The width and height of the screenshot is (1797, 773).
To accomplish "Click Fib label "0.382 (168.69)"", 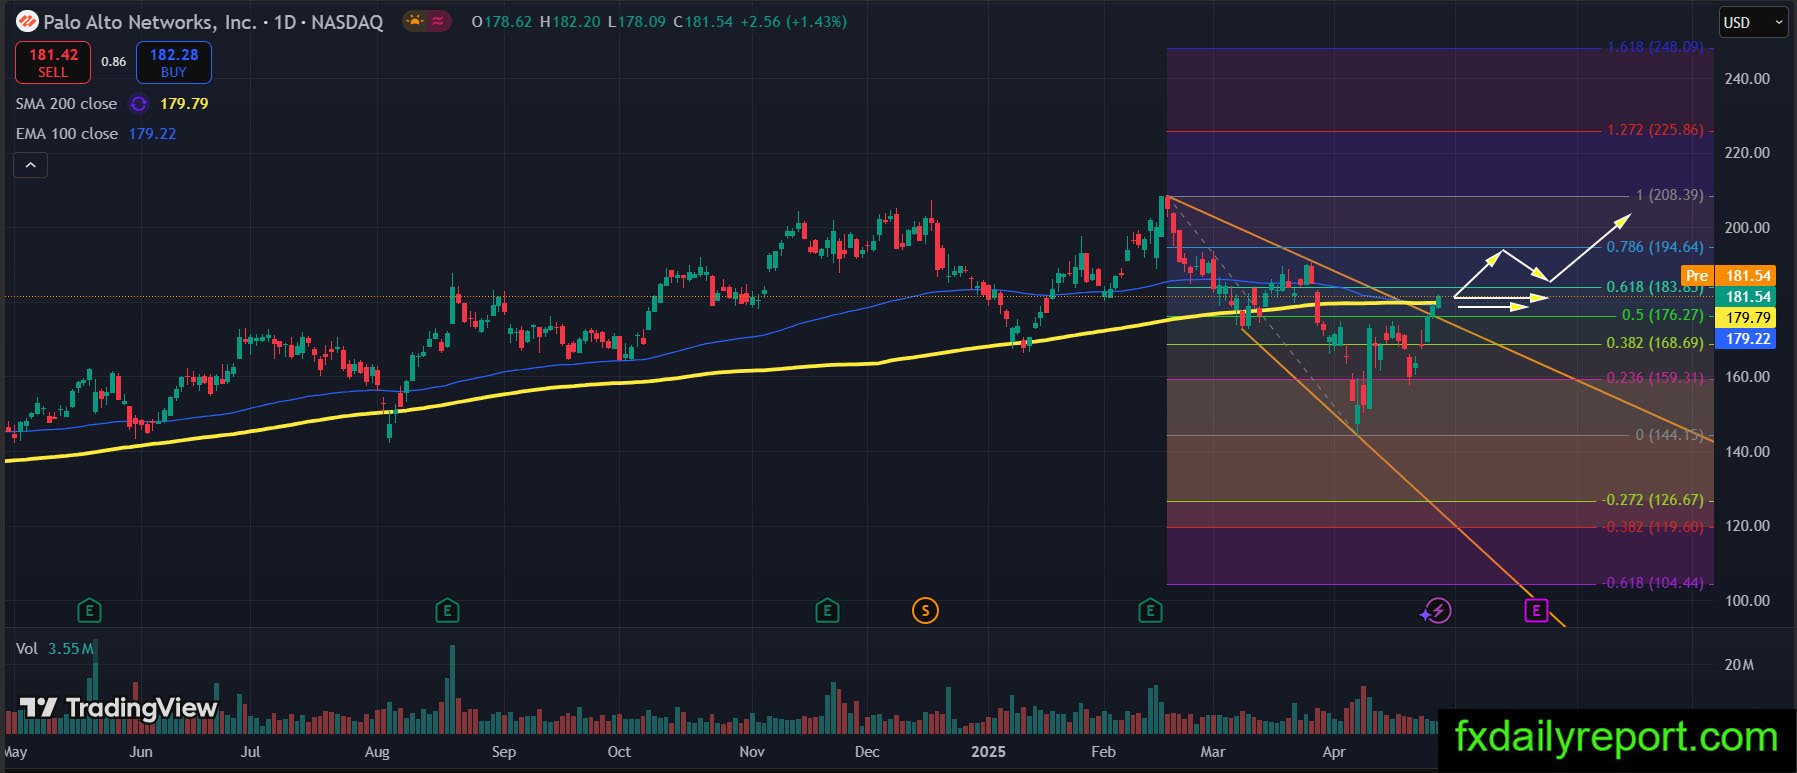I will [x=1655, y=343].
